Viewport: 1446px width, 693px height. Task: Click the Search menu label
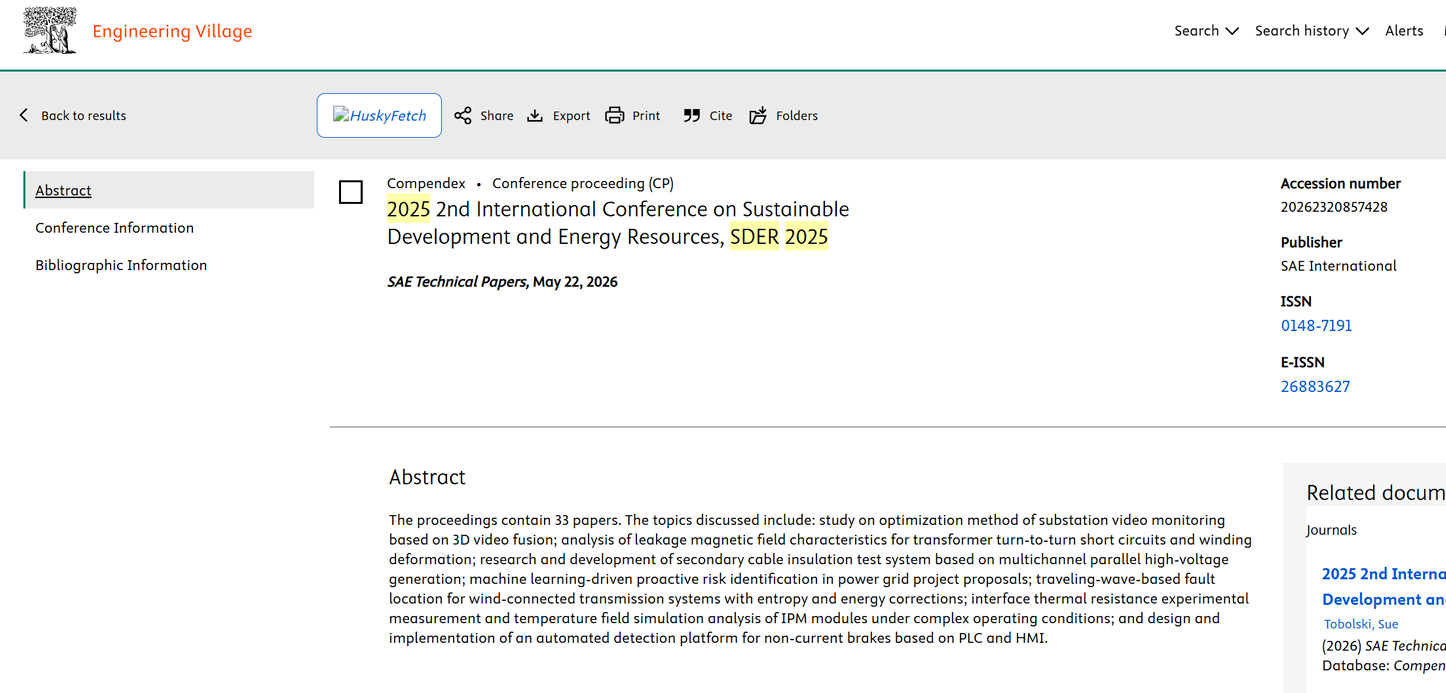[1196, 31]
